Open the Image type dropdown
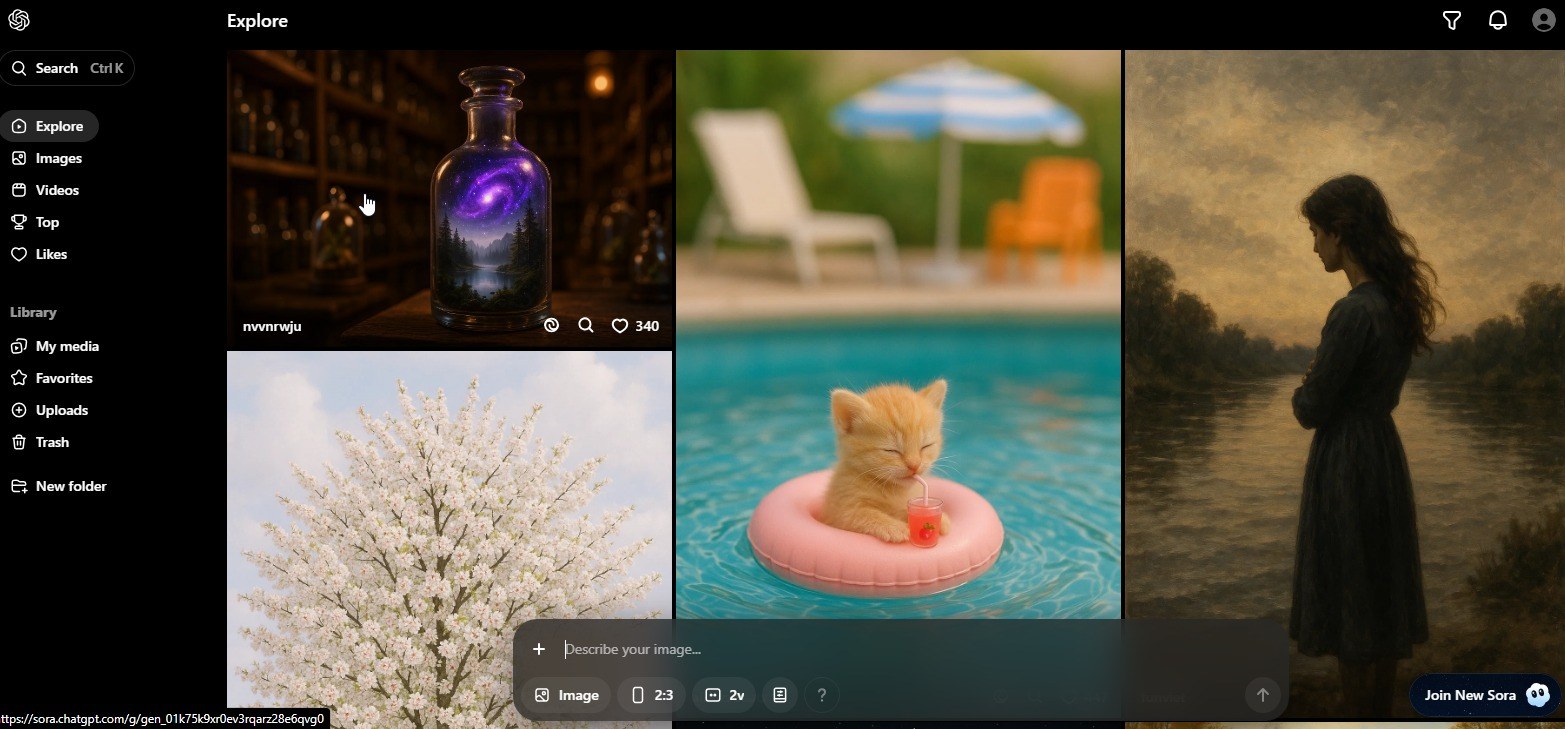The width and height of the screenshot is (1565, 729). (566, 695)
